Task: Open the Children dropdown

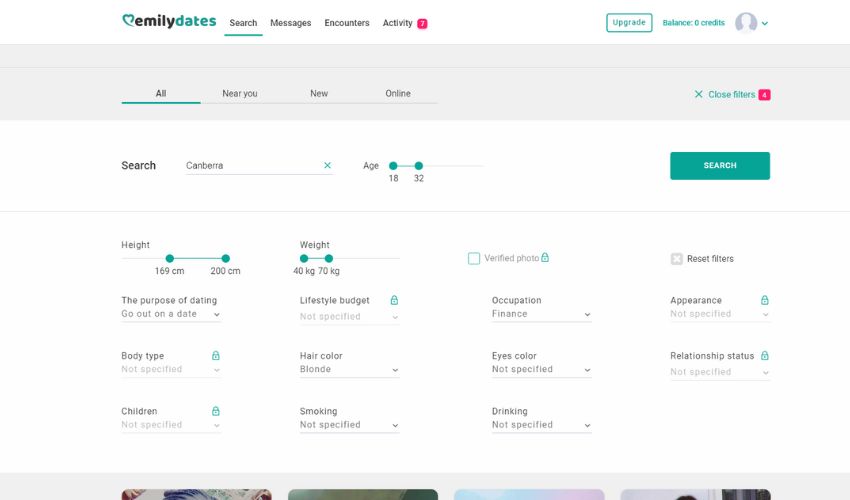Action: click(x=171, y=425)
